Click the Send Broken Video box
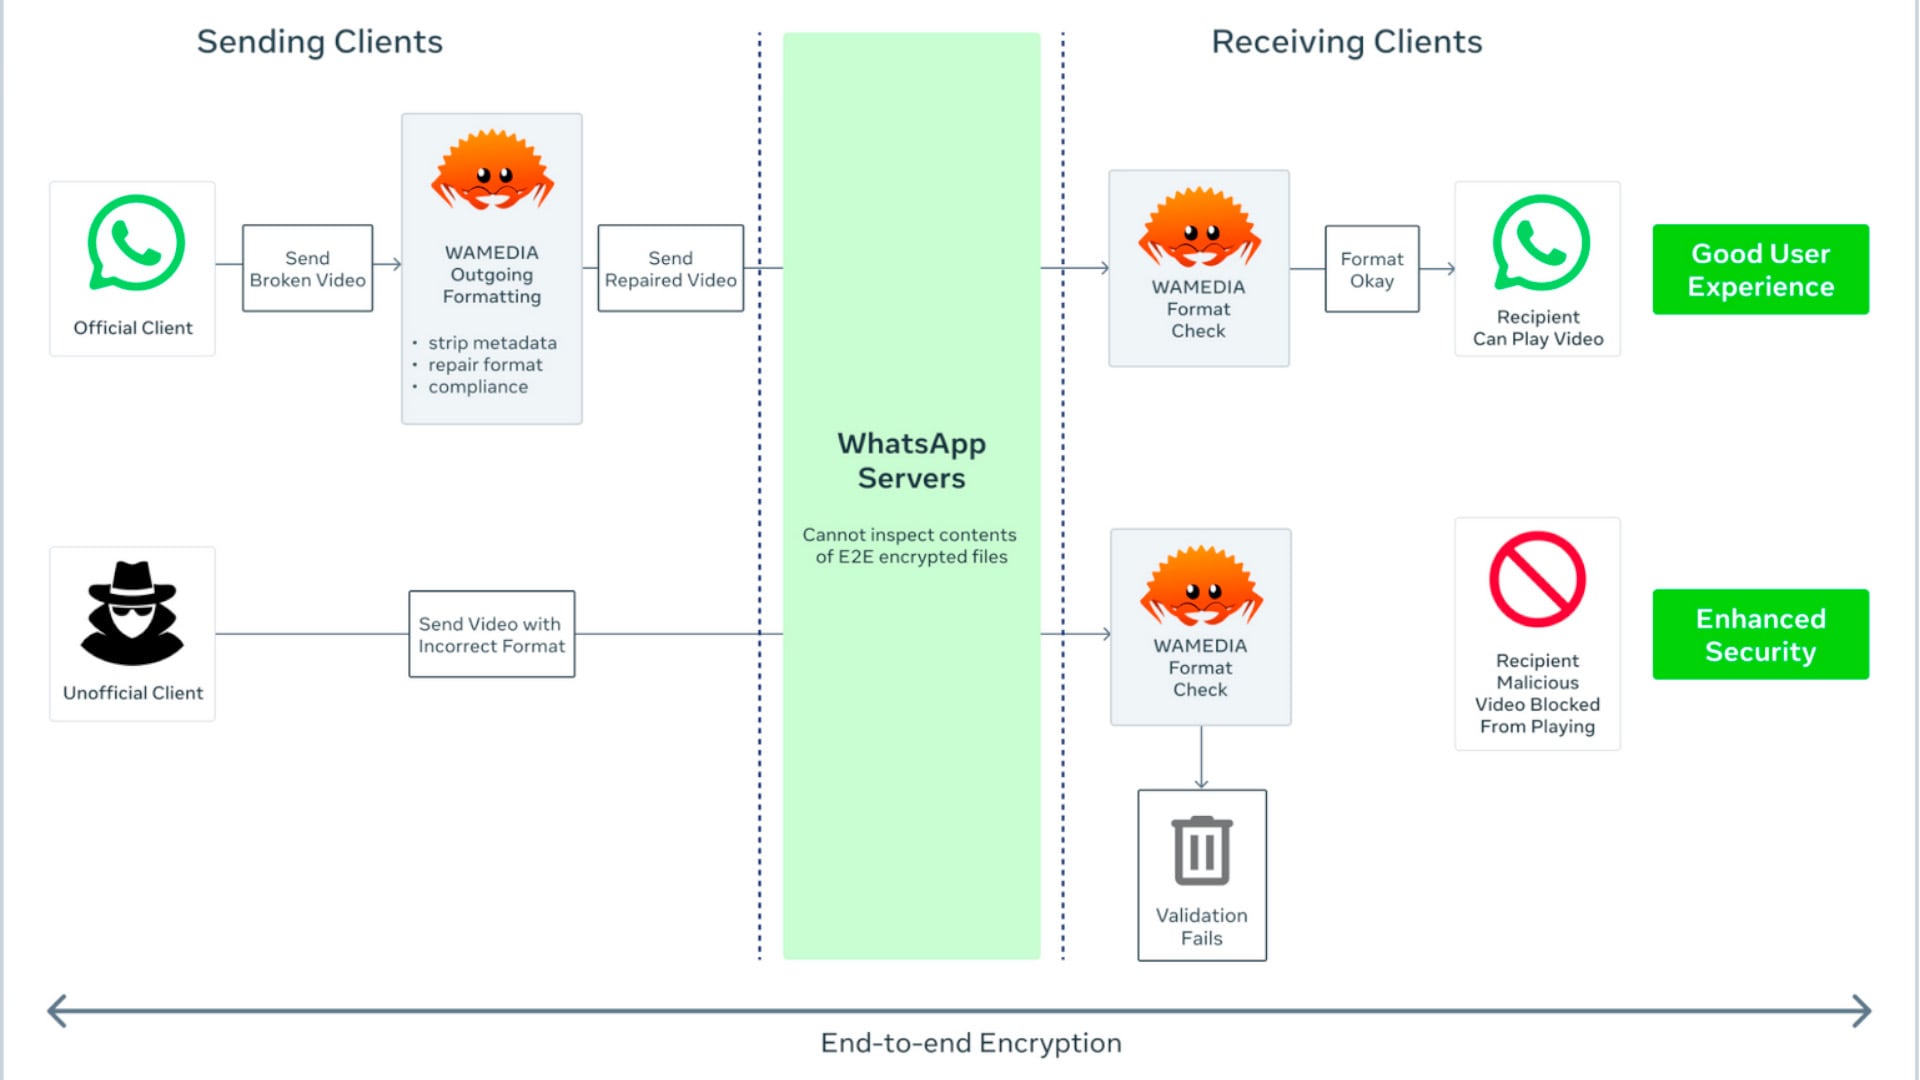 (x=307, y=269)
